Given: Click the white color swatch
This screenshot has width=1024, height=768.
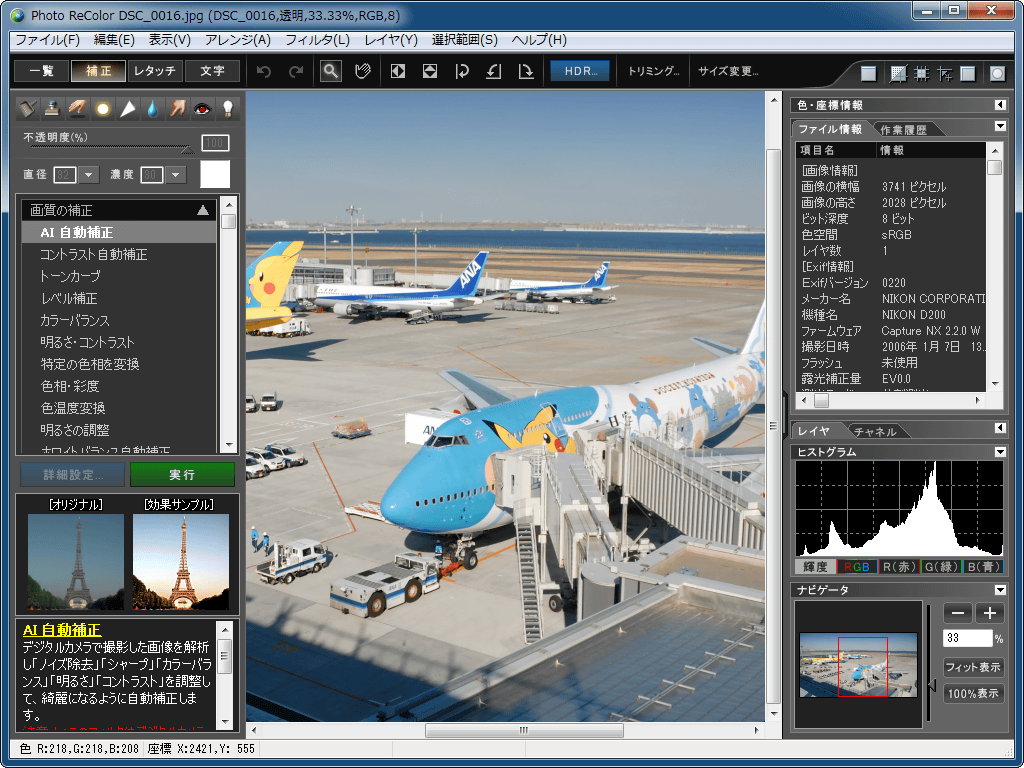Looking at the screenshot, I should tap(215, 174).
